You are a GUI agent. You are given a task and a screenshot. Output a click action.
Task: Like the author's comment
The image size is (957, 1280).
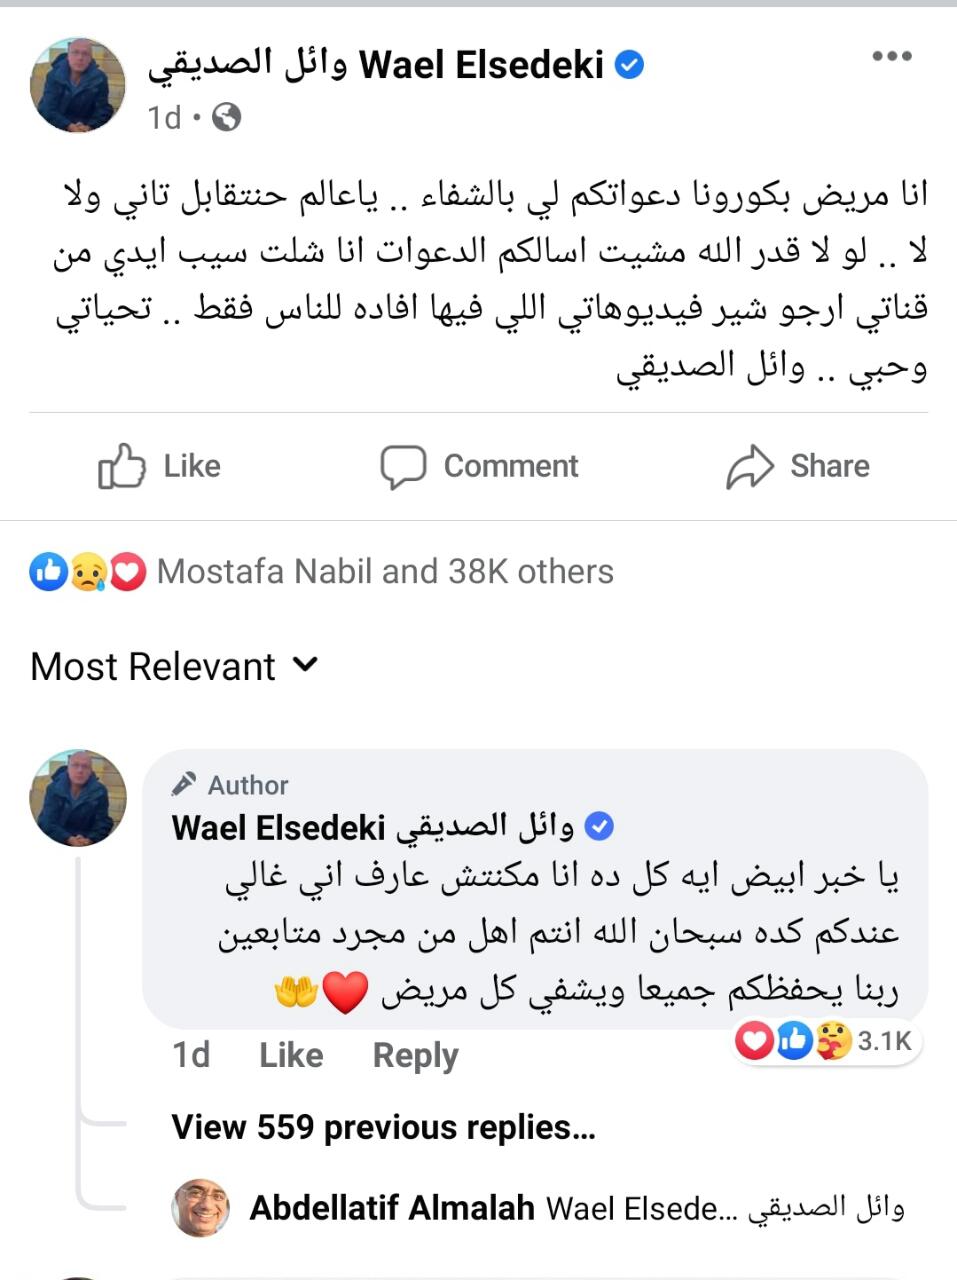291,1055
